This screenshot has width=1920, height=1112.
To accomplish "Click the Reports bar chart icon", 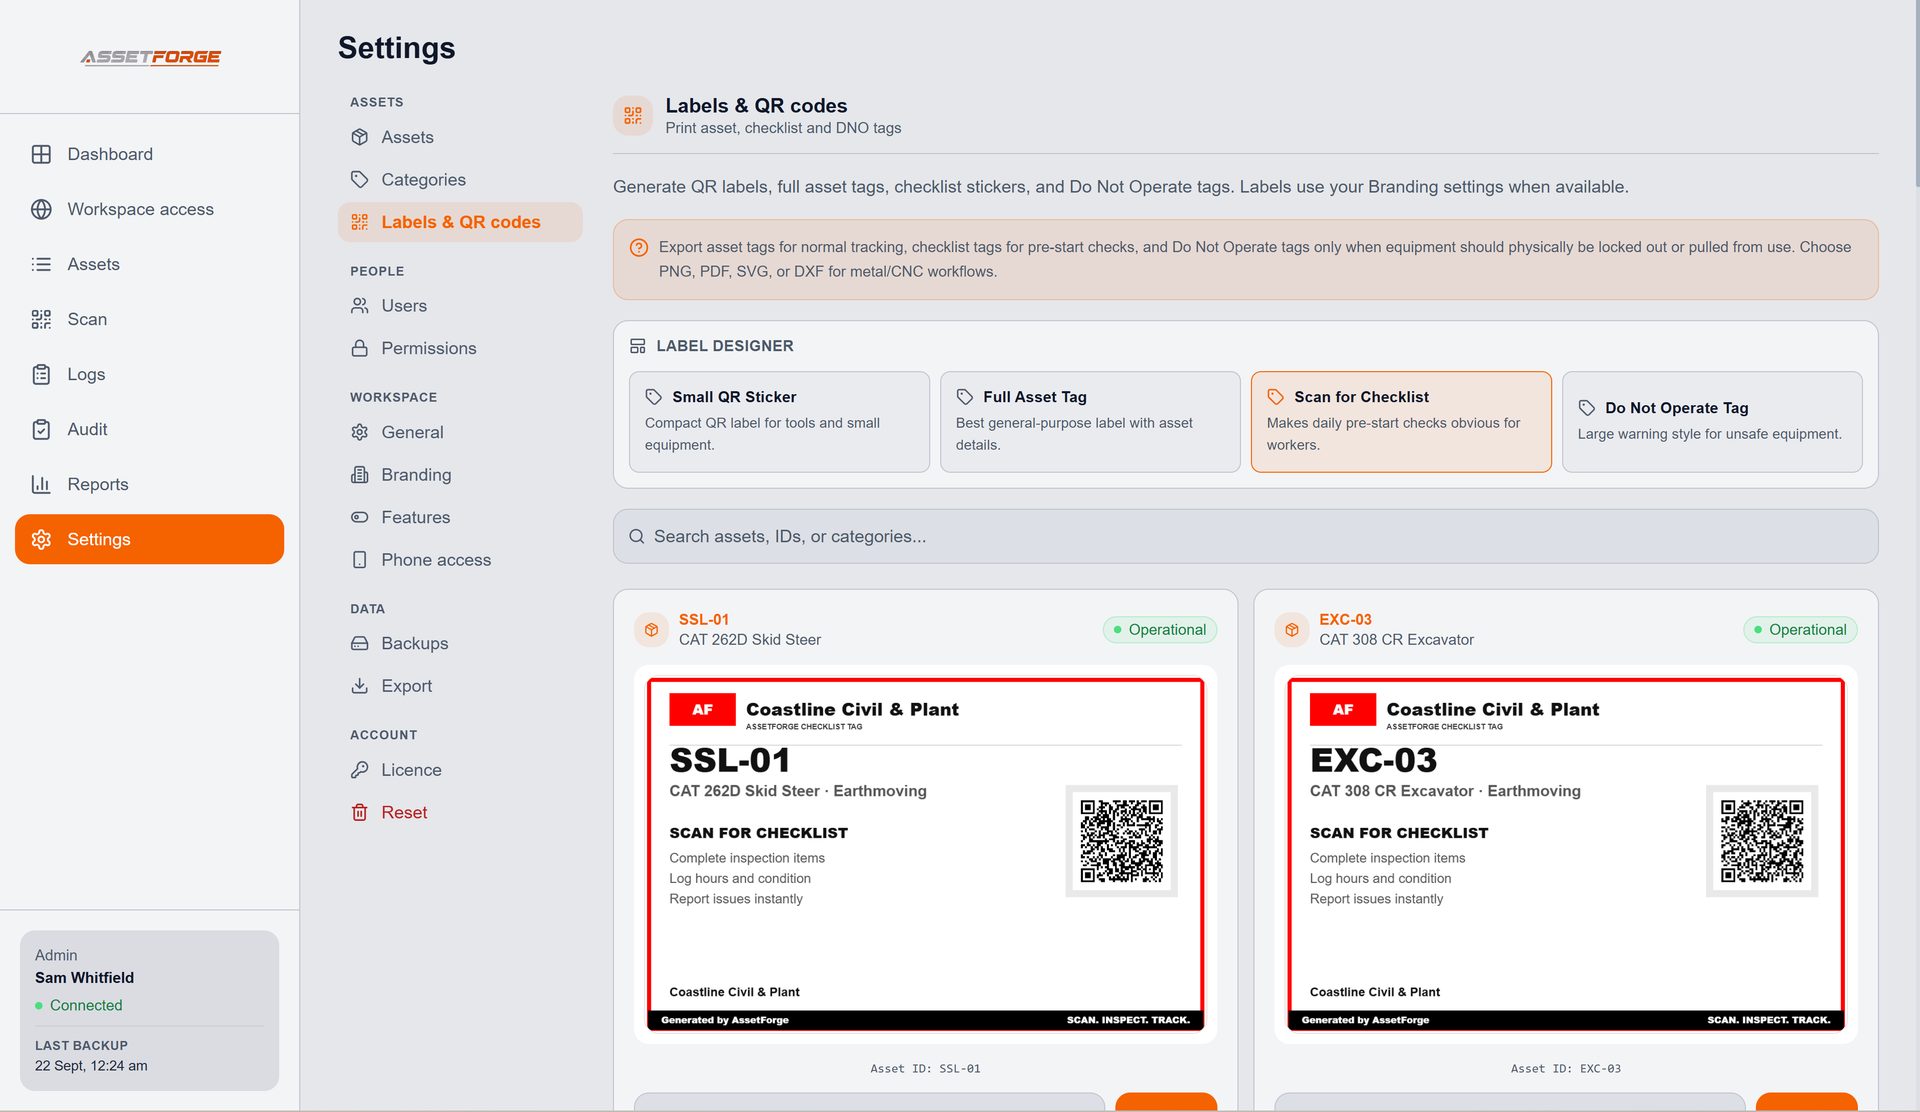I will point(41,484).
